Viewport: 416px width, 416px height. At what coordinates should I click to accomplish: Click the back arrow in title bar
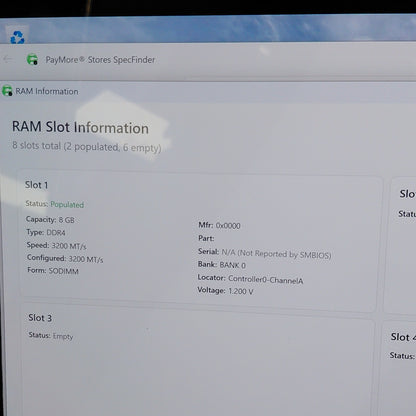pos(7,59)
